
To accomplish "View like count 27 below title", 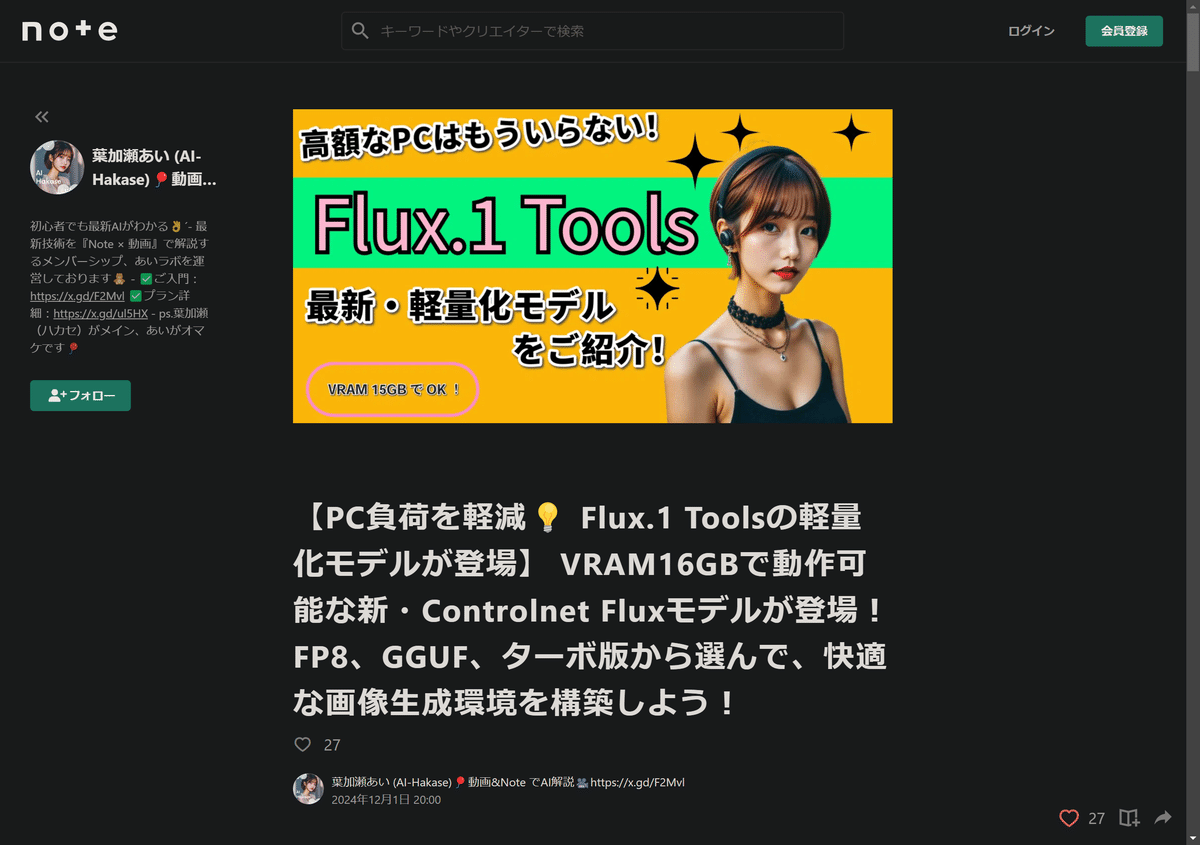I will (332, 745).
